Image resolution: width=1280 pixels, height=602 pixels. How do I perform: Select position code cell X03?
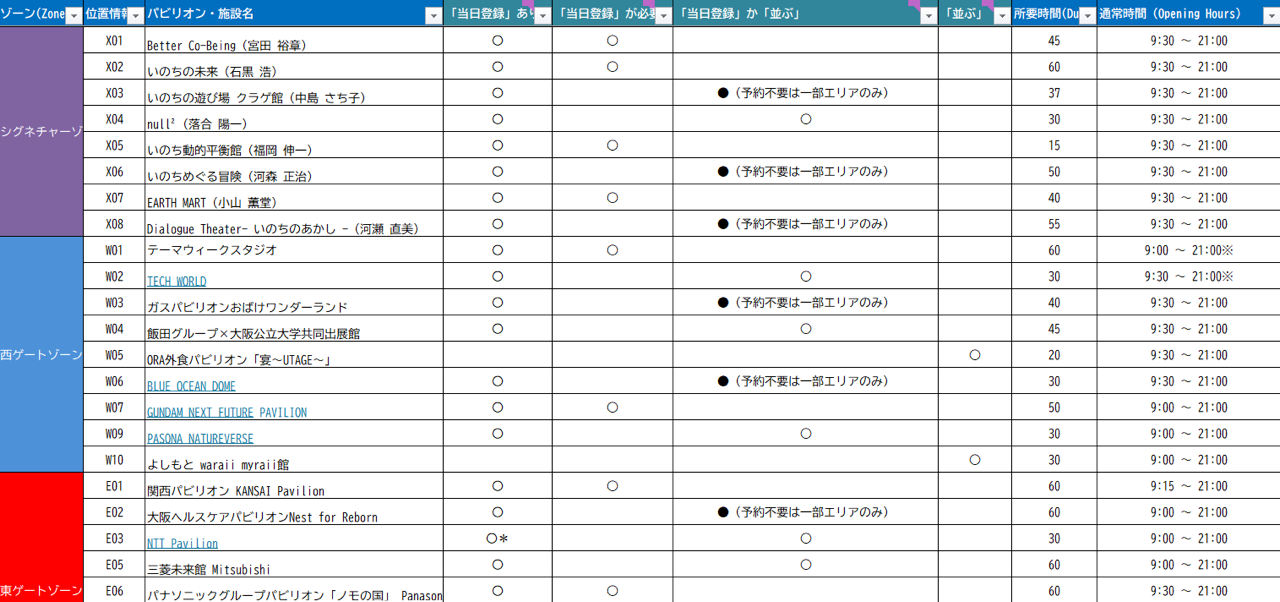click(x=114, y=93)
